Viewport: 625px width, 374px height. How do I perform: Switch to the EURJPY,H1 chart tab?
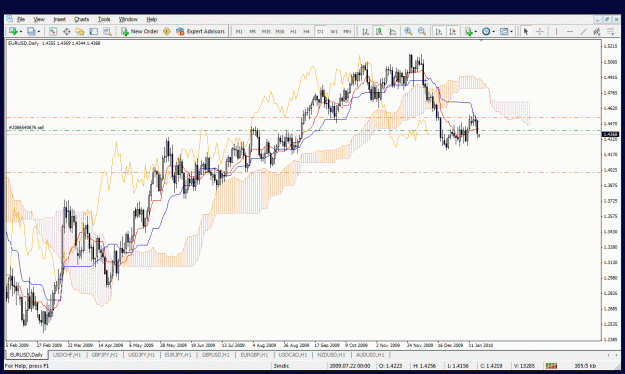[178, 355]
